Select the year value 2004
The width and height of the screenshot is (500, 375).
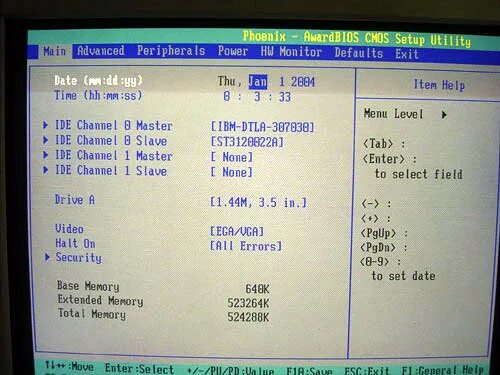[x=303, y=82]
